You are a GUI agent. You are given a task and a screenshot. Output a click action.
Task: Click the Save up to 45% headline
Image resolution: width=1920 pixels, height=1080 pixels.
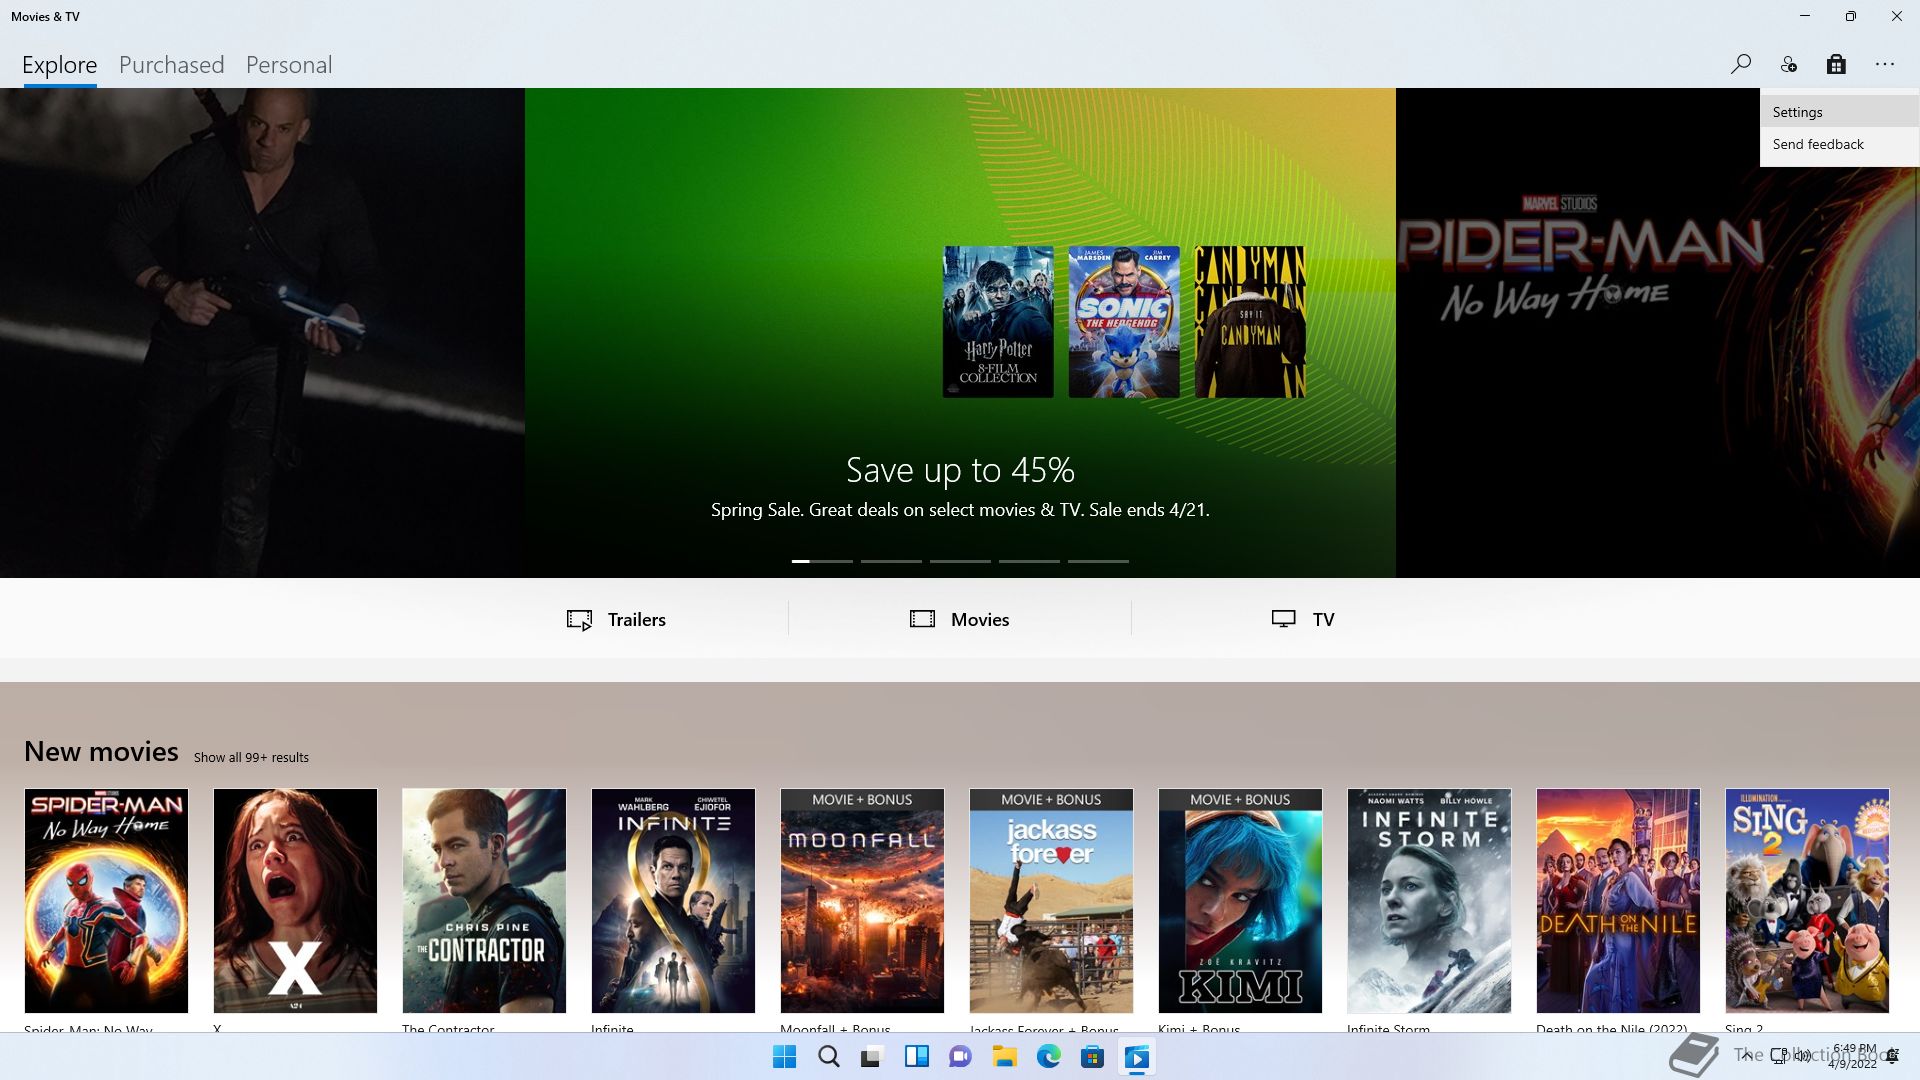point(960,470)
